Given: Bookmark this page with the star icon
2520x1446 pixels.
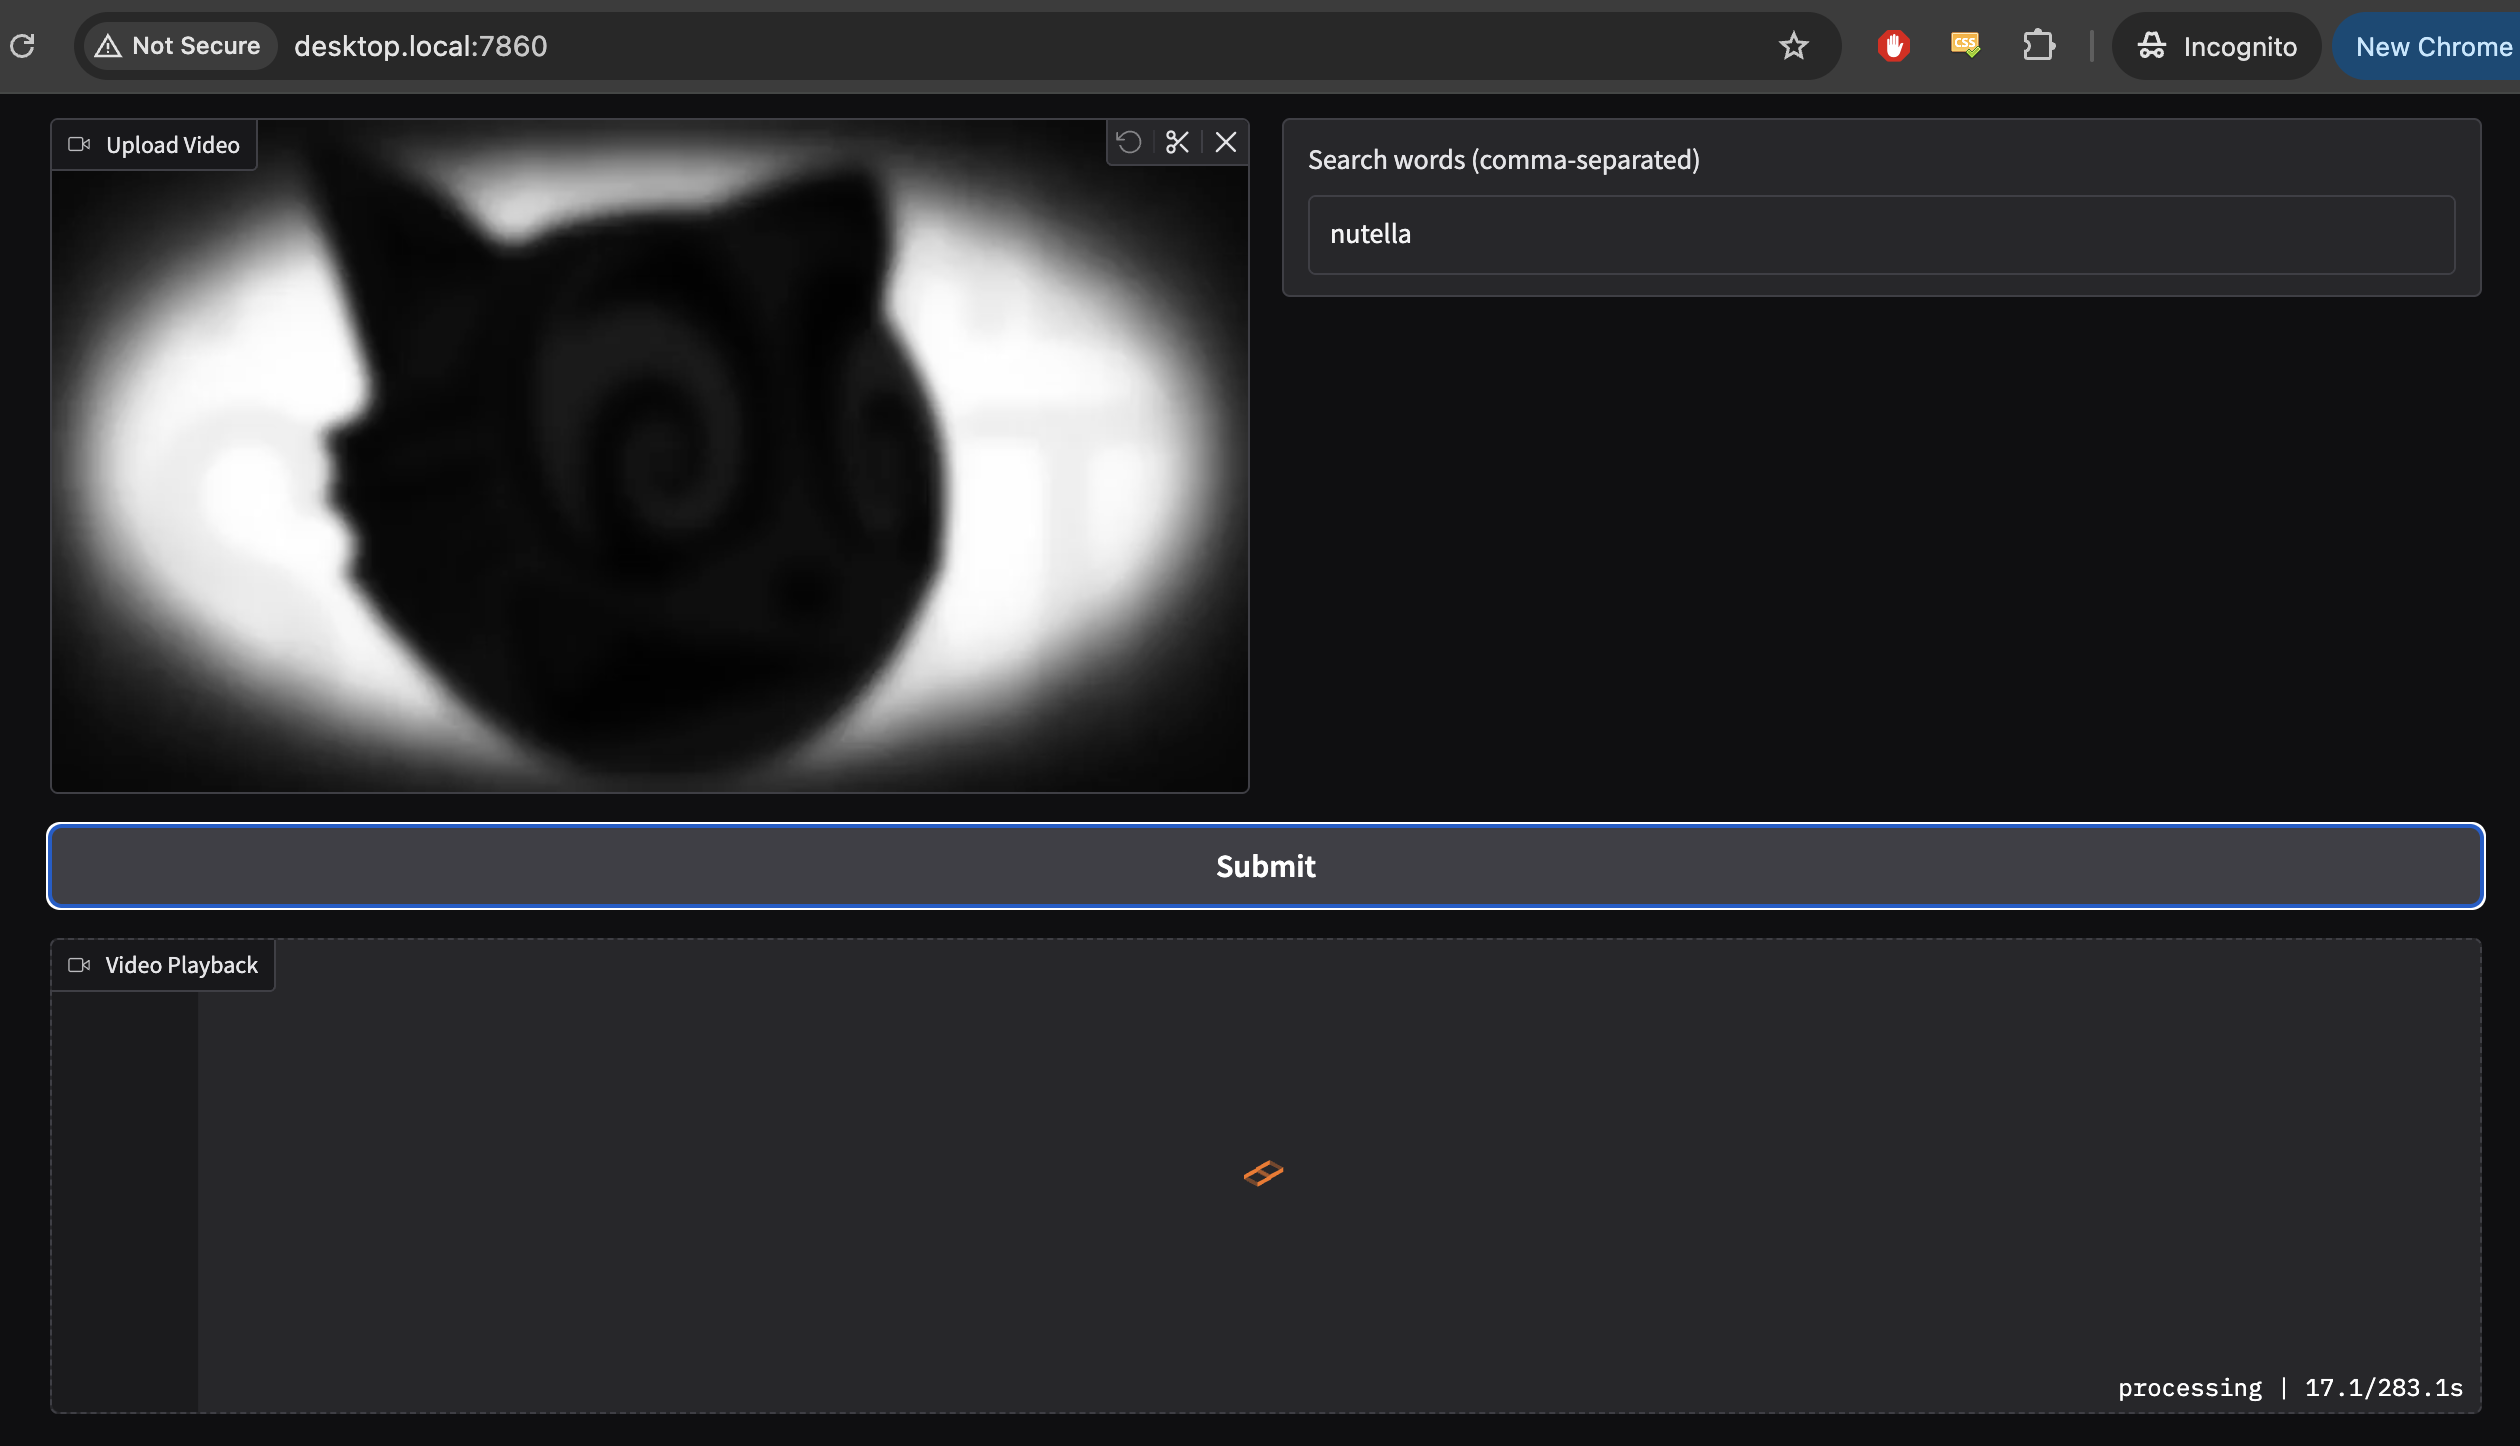Looking at the screenshot, I should [x=1793, y=46].
